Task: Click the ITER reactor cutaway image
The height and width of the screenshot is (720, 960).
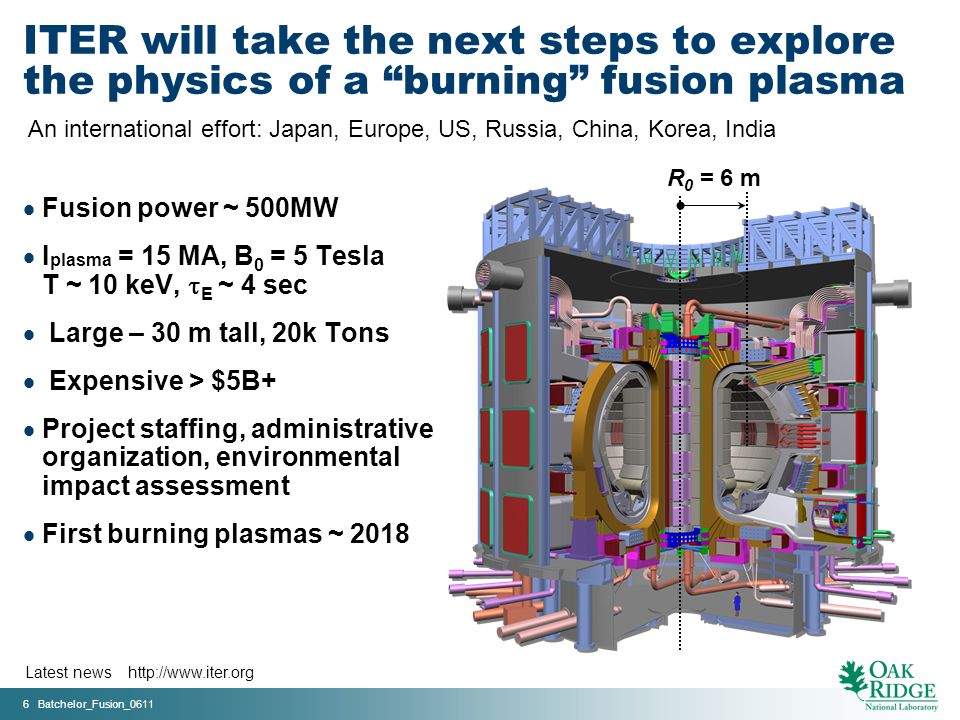Action: 680,419
